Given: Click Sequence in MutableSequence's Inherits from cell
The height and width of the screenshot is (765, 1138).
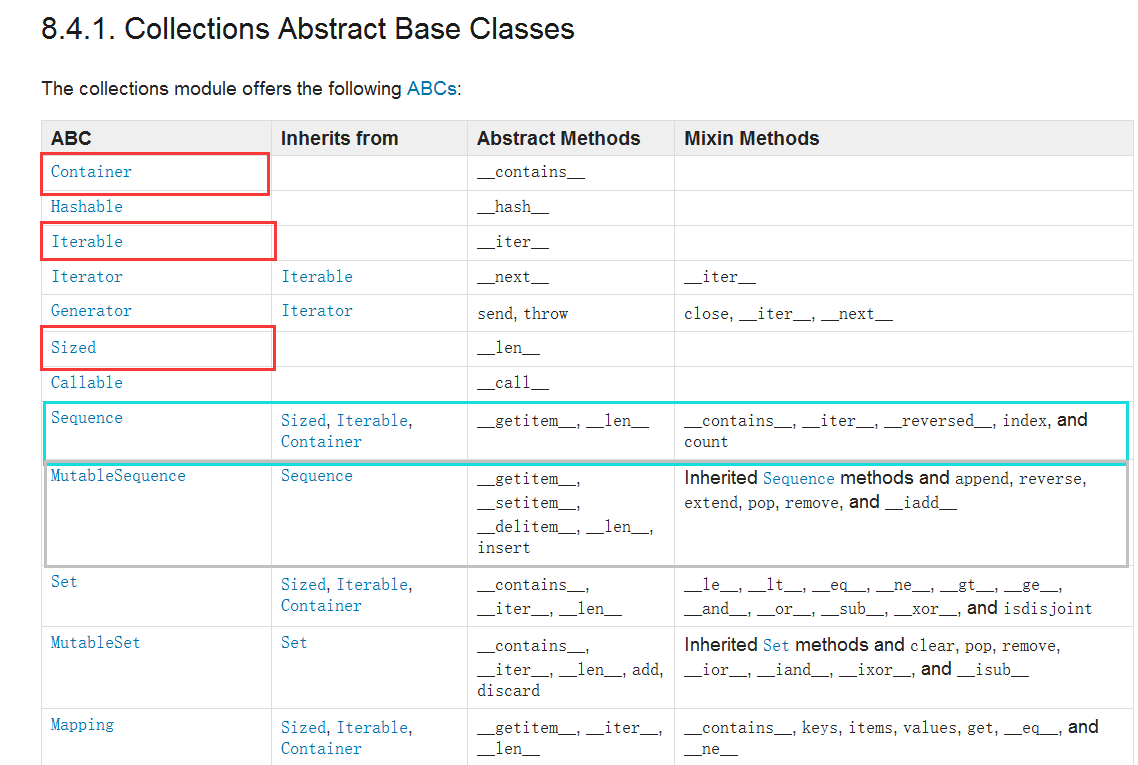Looking at the screenshot, I should 317,476.
